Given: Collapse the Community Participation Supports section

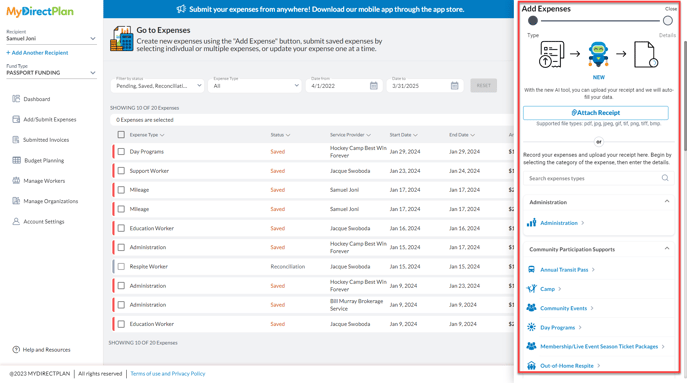Looking at the screenshot, I should (x=667, y=248).
